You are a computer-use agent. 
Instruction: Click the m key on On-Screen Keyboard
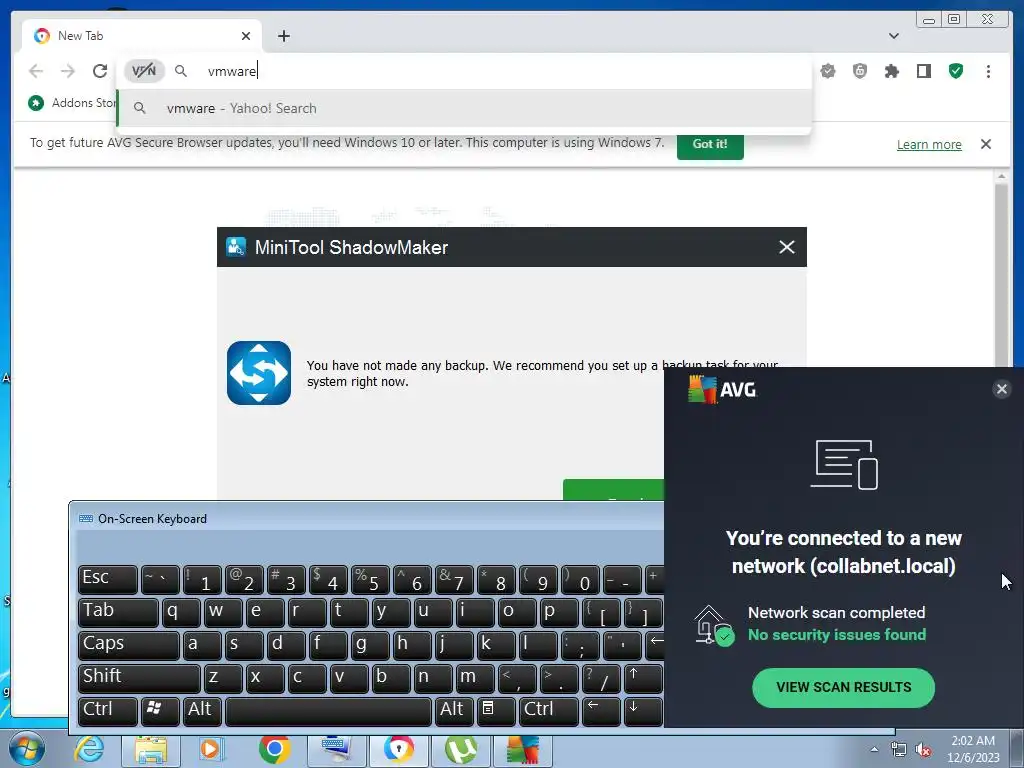click(474, 677)
